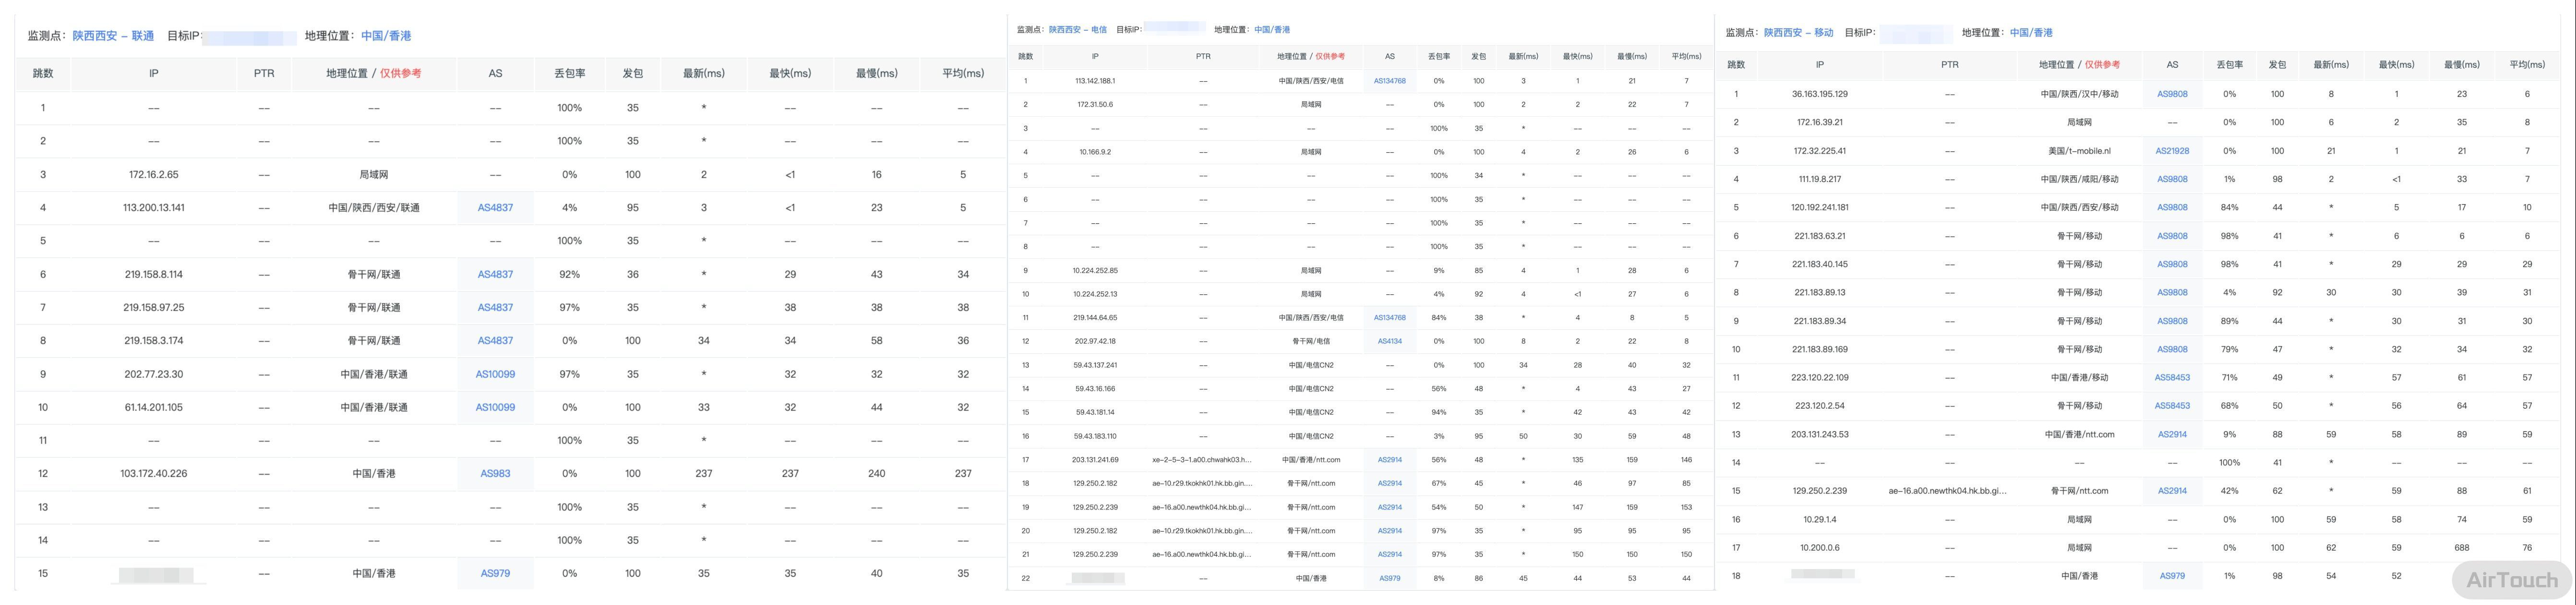This screenshot has height=605, width=2576.
Task: Open AS4134 link for IP 202.97.42.18
Action: (x=1389, y=342)
